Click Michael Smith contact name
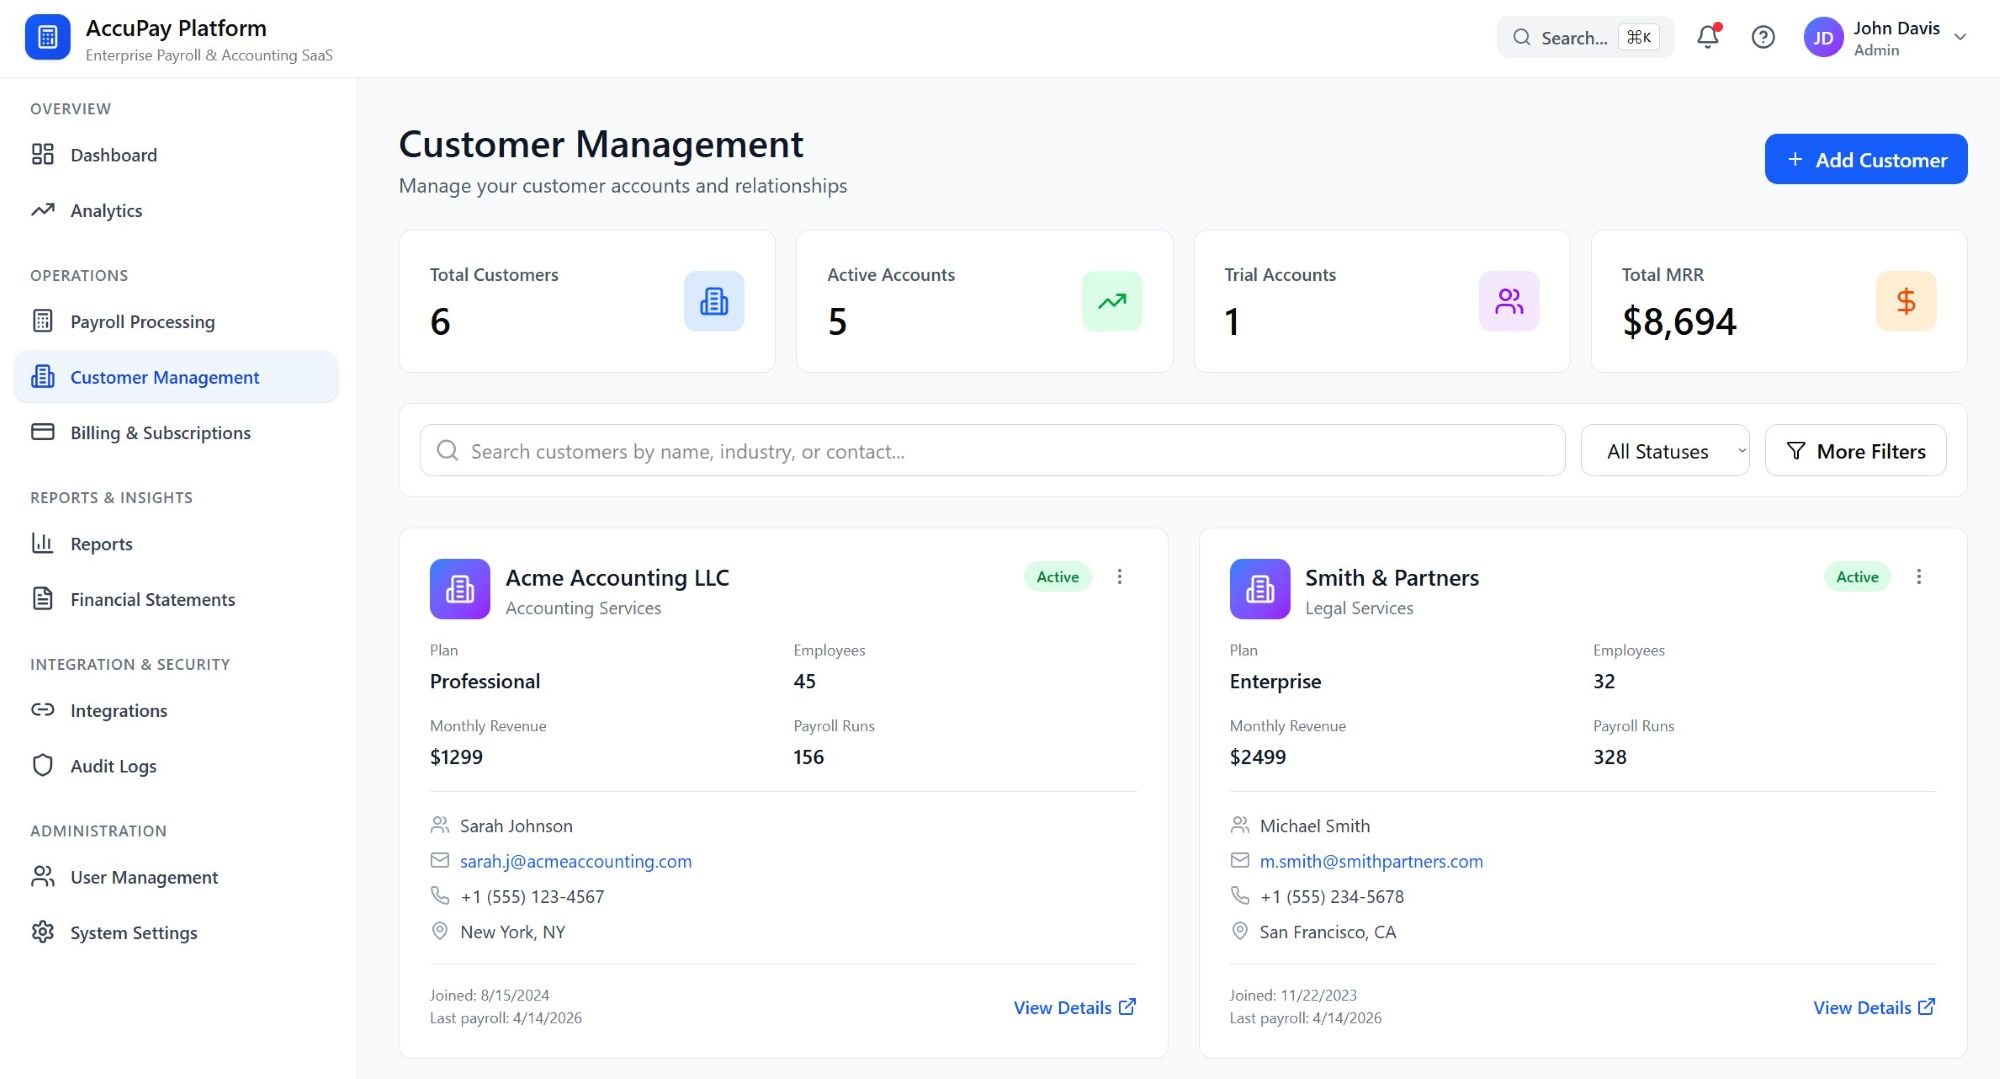The height and width of the screenshot is (1079, 2000). click(x=1315, y=826)
